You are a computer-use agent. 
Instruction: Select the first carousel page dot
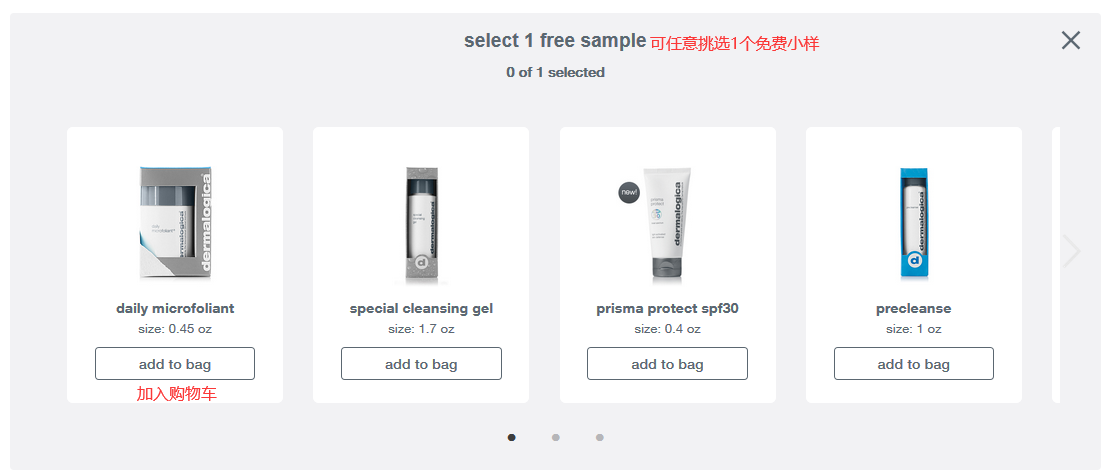[512, 437]
